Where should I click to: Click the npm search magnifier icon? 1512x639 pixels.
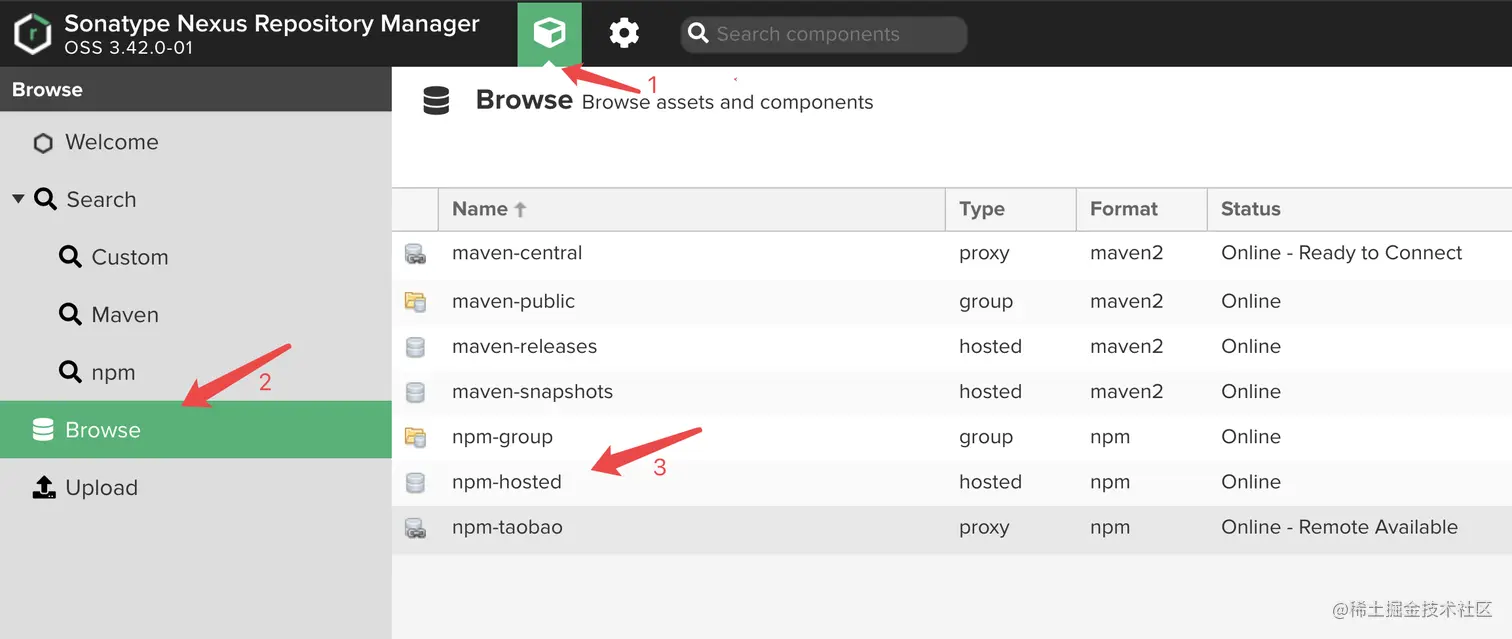pyautogui.click(x=70, y=372)
